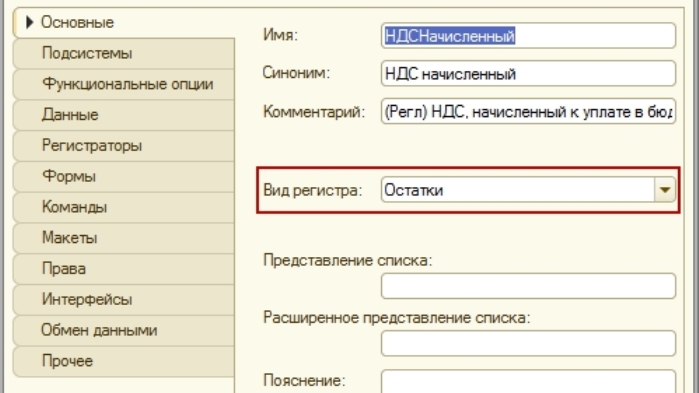Click the Имя field with НДСНачисленный
Screen dimensions: 699x393
tap(528, 36)
